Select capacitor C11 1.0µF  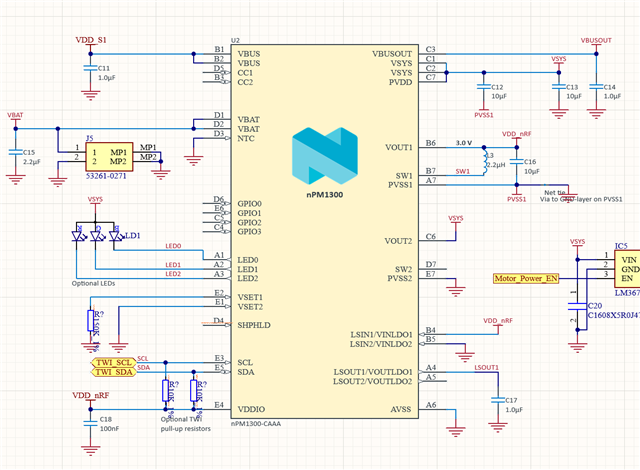[90, 68]
